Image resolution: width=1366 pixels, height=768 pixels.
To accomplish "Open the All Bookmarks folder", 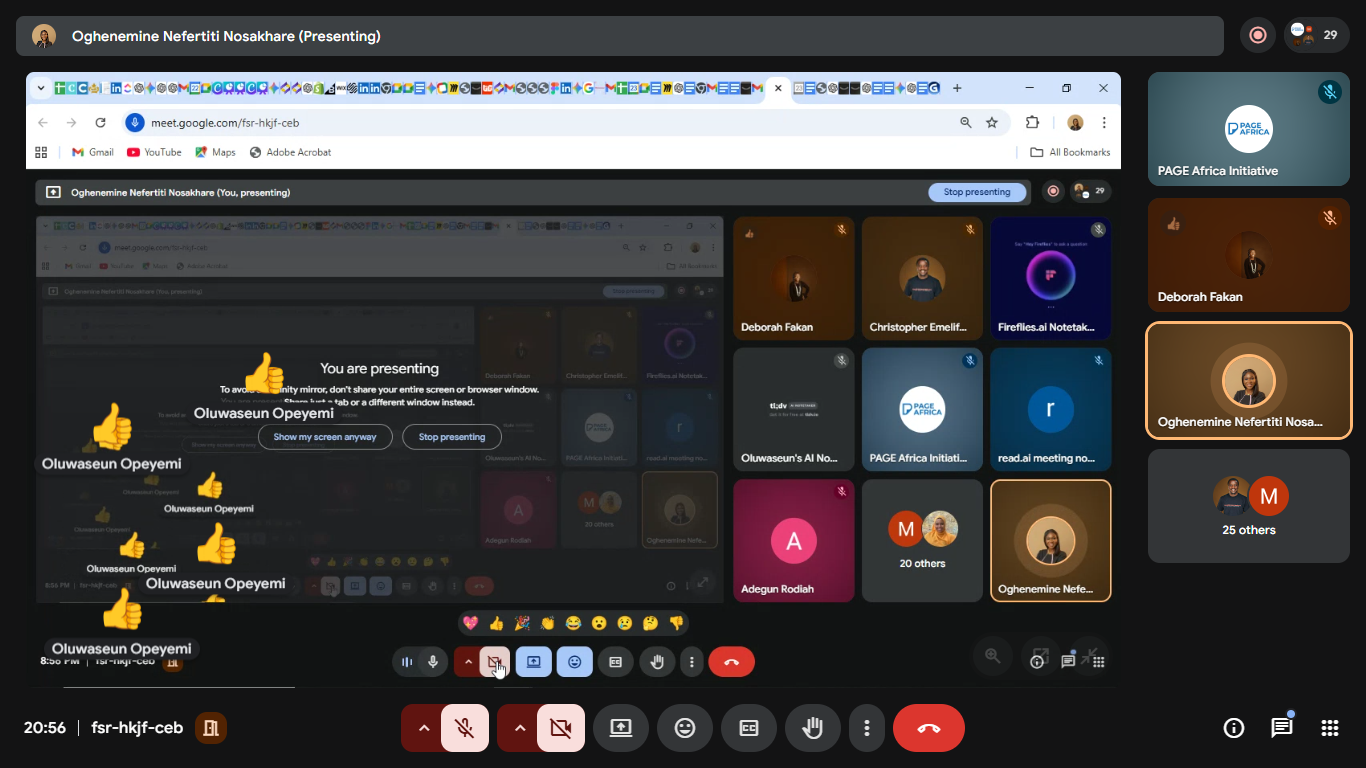I will coord(1070,152).
